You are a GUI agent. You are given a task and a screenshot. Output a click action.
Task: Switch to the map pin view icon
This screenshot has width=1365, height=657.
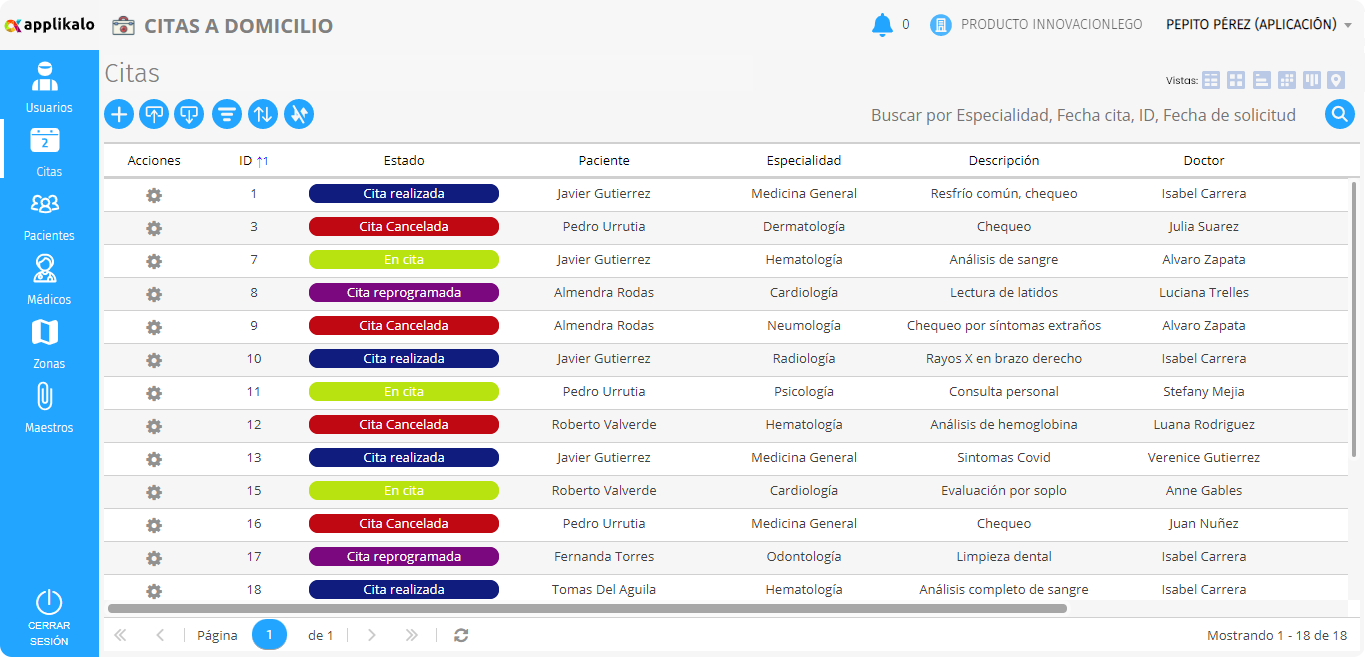coord(1336,80)
